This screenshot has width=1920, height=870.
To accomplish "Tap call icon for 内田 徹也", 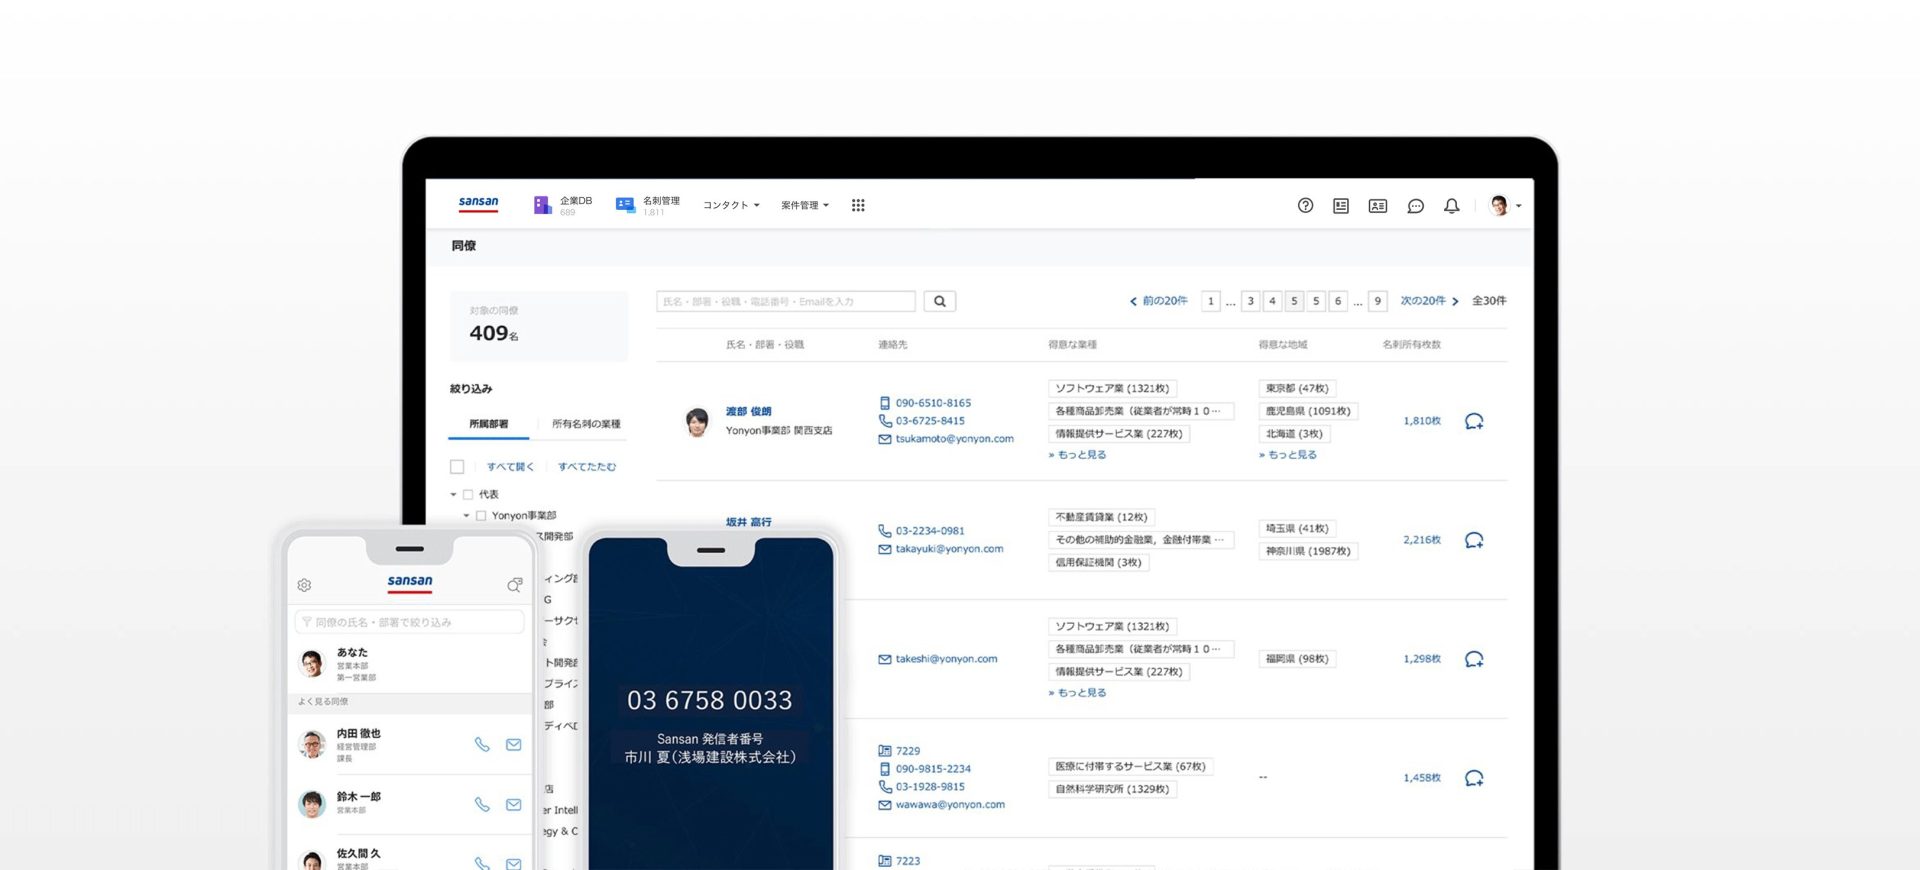I will point(482,744).
